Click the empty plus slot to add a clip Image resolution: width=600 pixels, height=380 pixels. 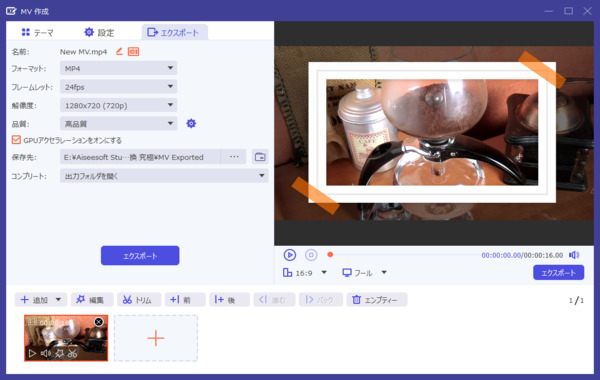pyautogui.click(x=156, y=338)
